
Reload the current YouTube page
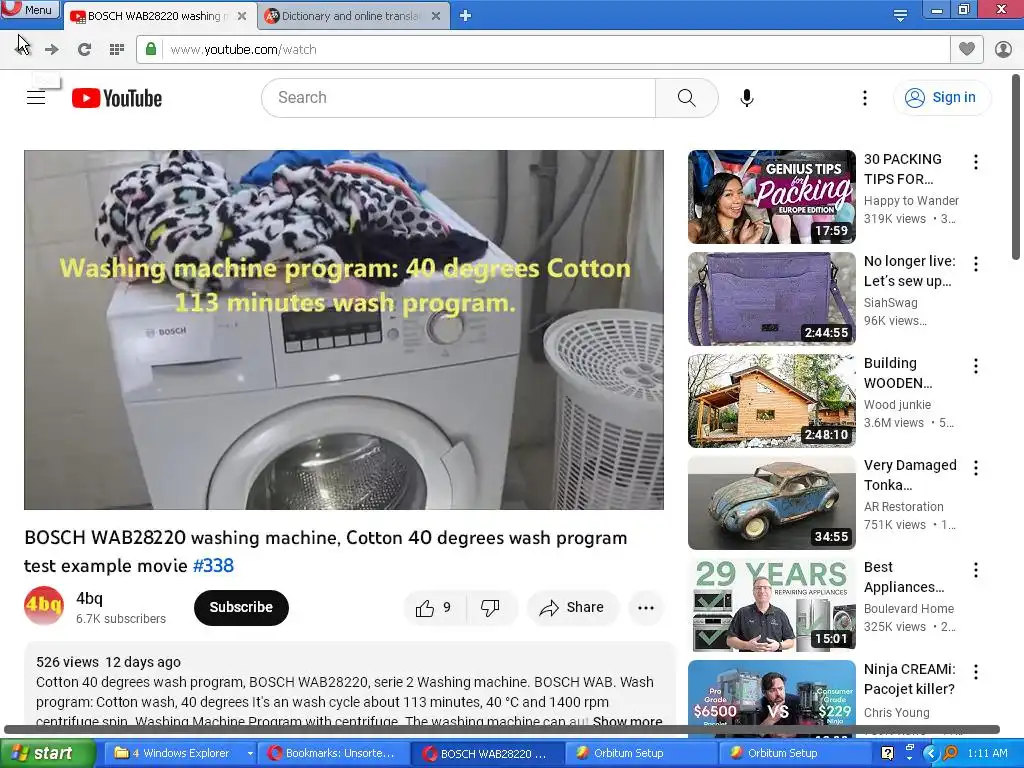click(84, 50)
